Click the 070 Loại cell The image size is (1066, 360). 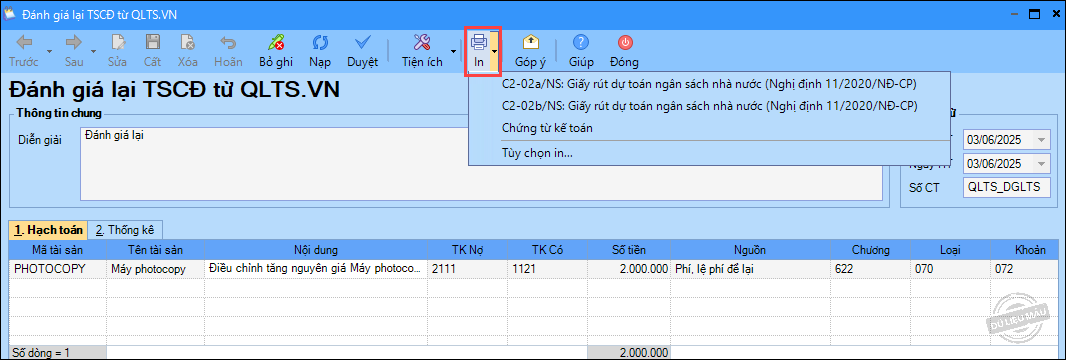click(950, 269)
